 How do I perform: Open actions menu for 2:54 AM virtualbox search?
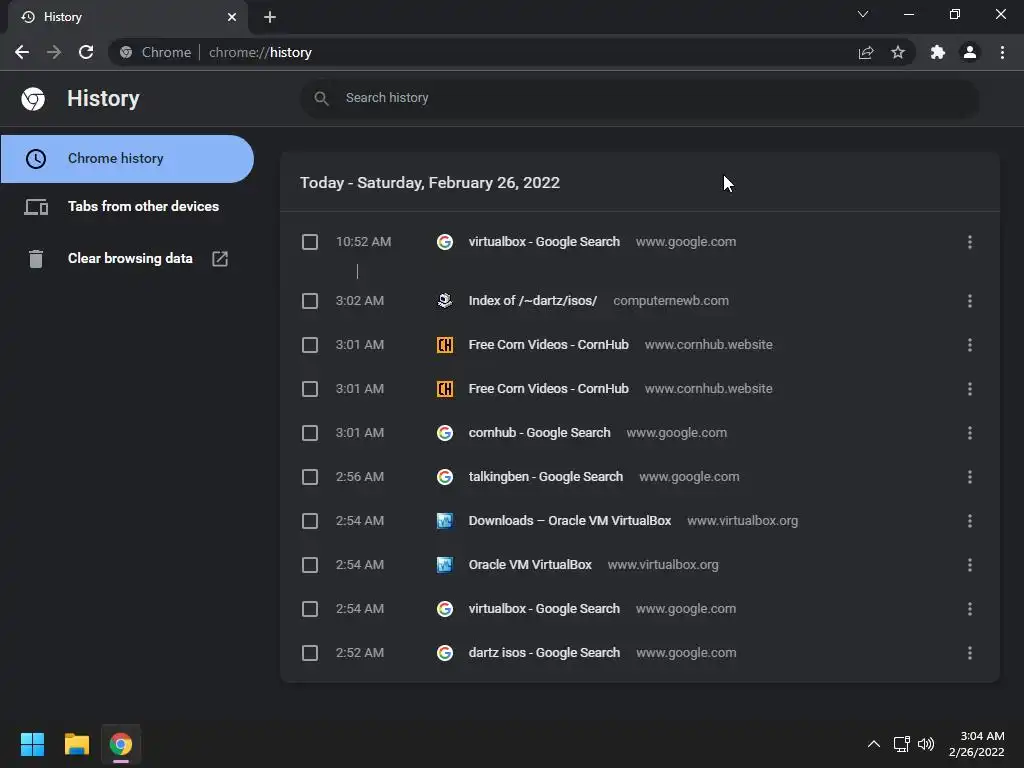(970, 609)
